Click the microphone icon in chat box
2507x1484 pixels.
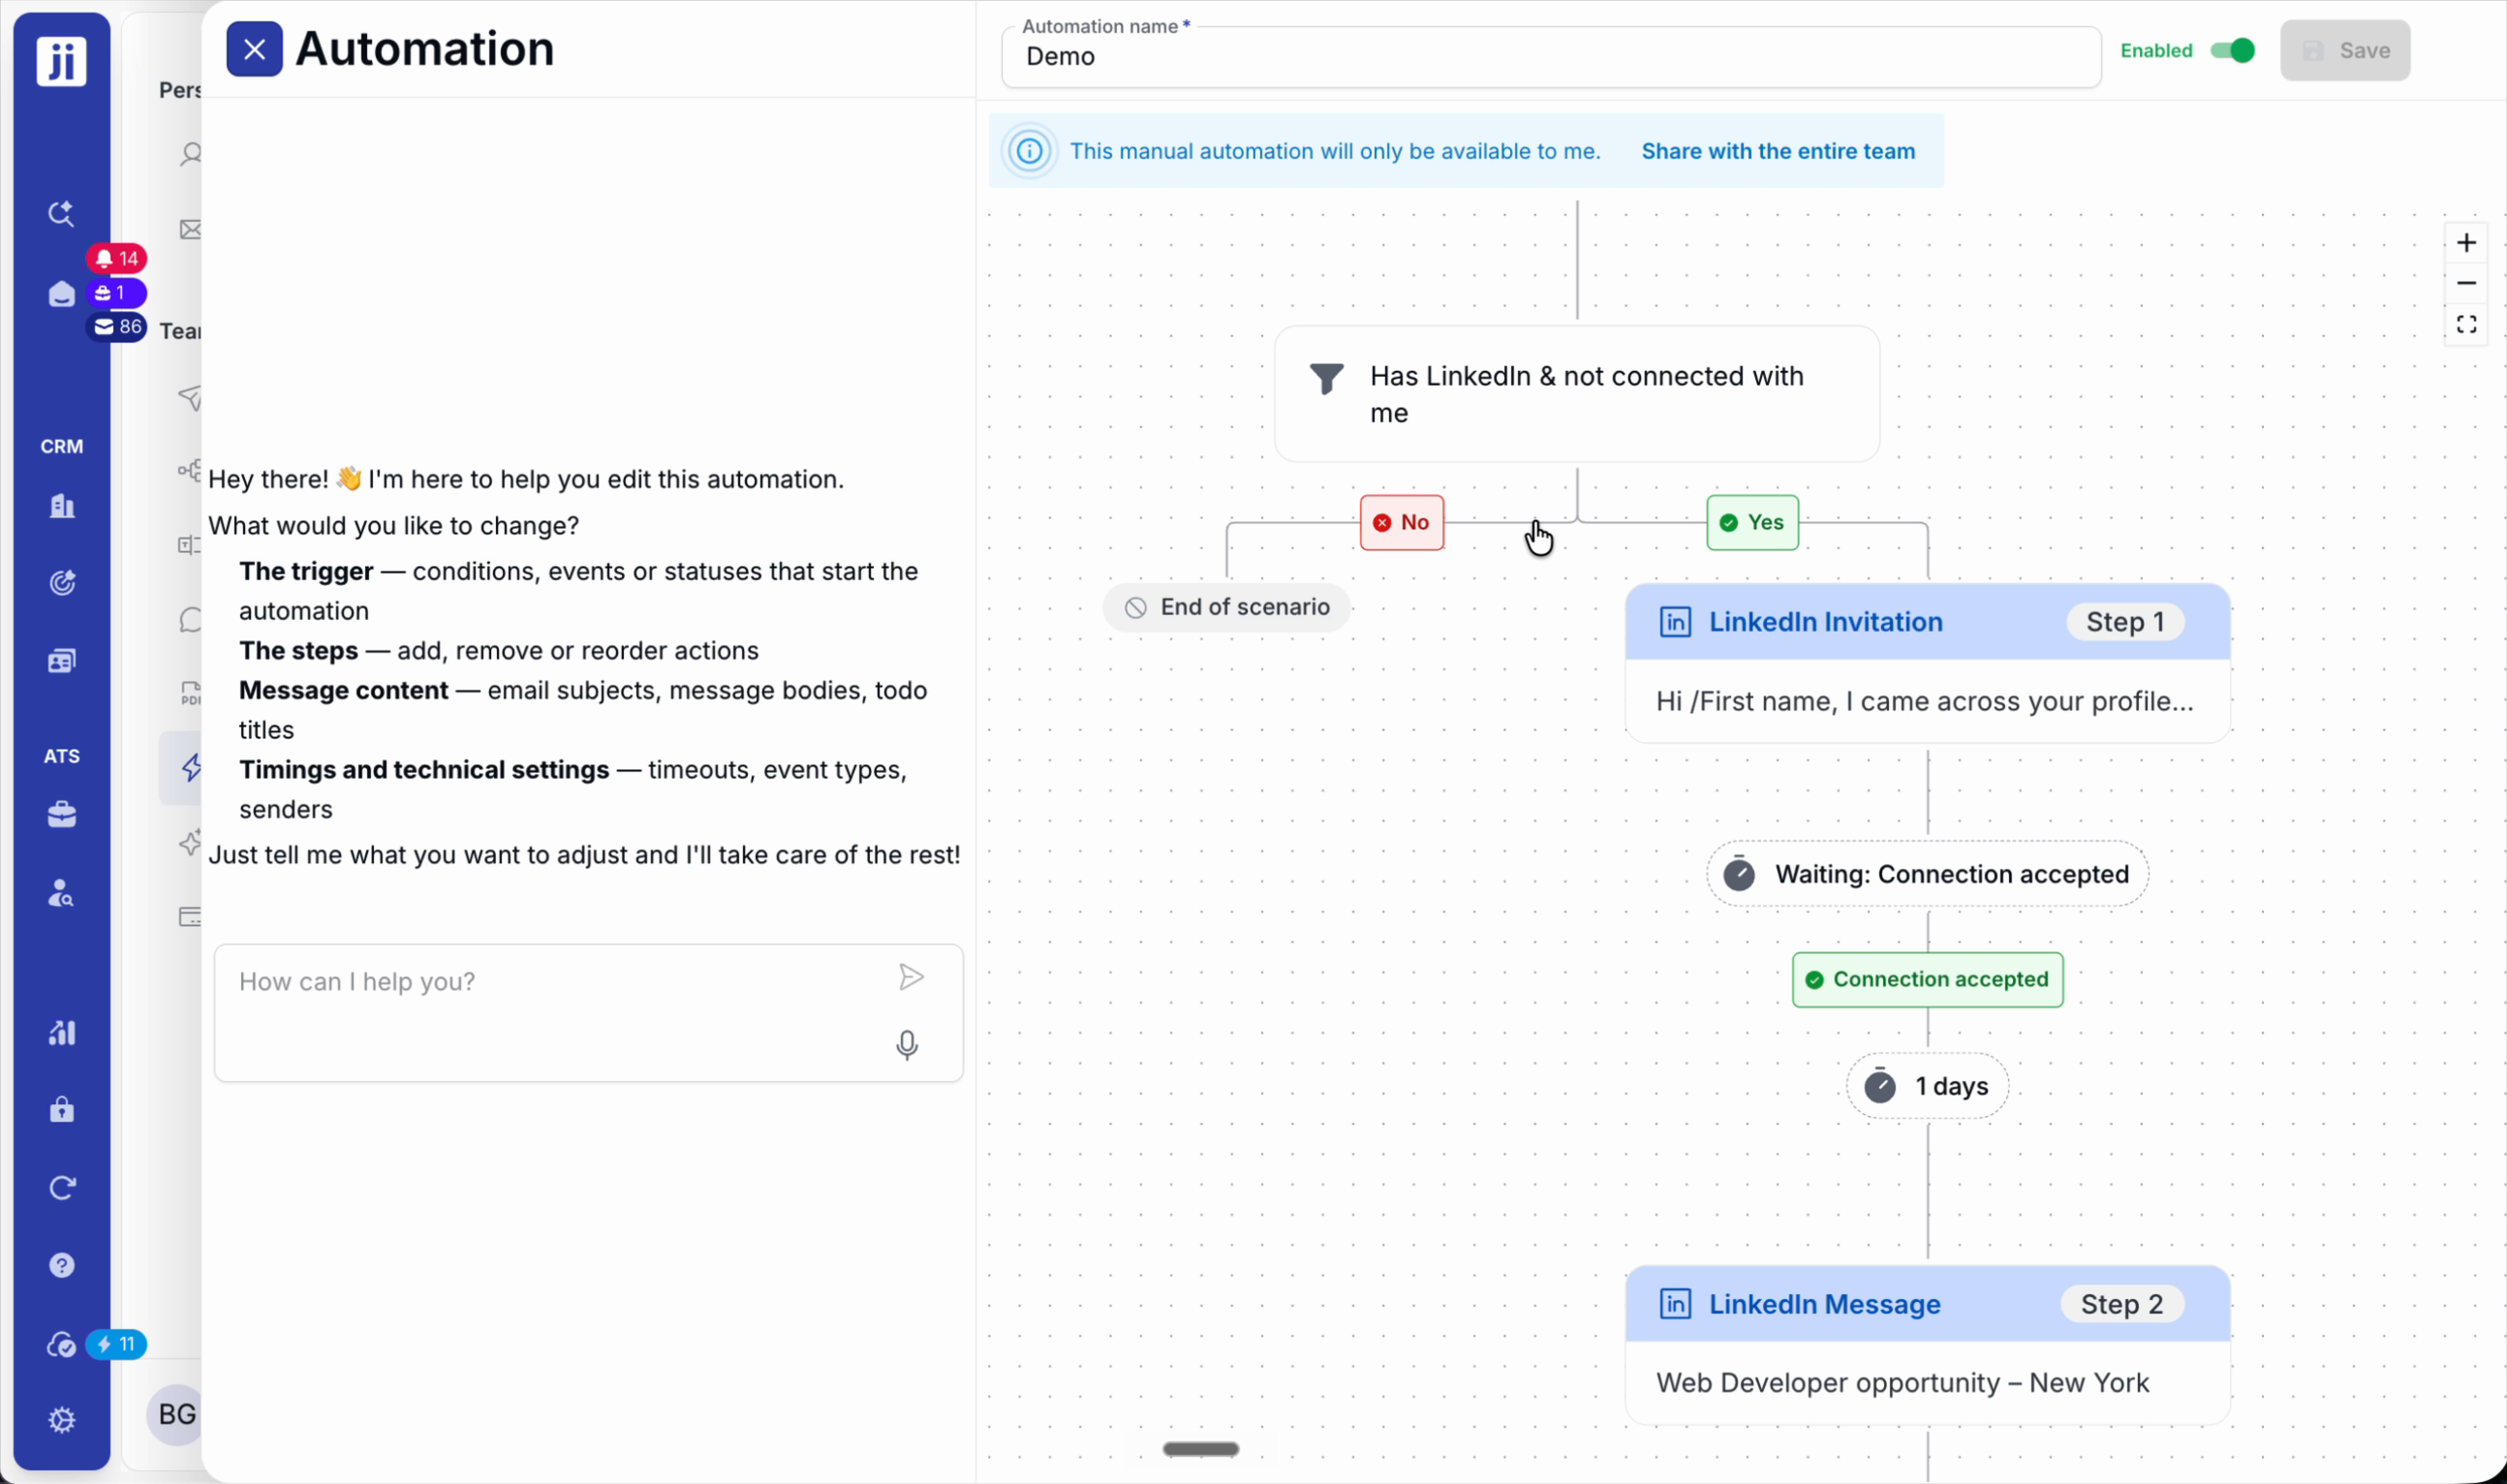click(906, 1045)
